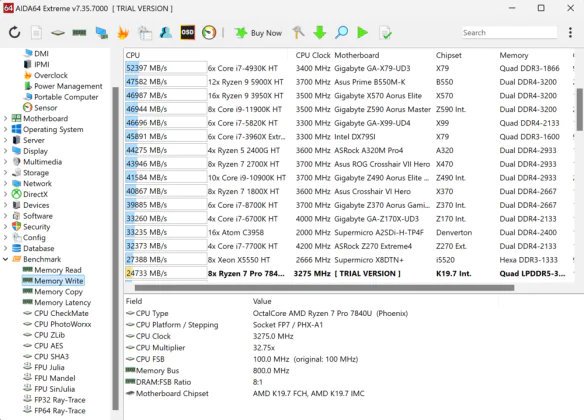This screenshot has height=420, width=584.
Task: Click the results list vertical scrollbar
Action: 580,109
